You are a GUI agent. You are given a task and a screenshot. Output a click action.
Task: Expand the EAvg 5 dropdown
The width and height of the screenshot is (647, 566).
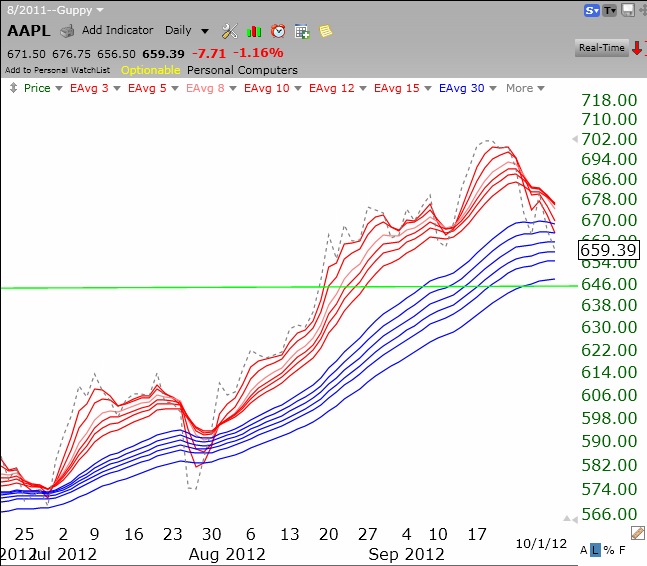175,88
